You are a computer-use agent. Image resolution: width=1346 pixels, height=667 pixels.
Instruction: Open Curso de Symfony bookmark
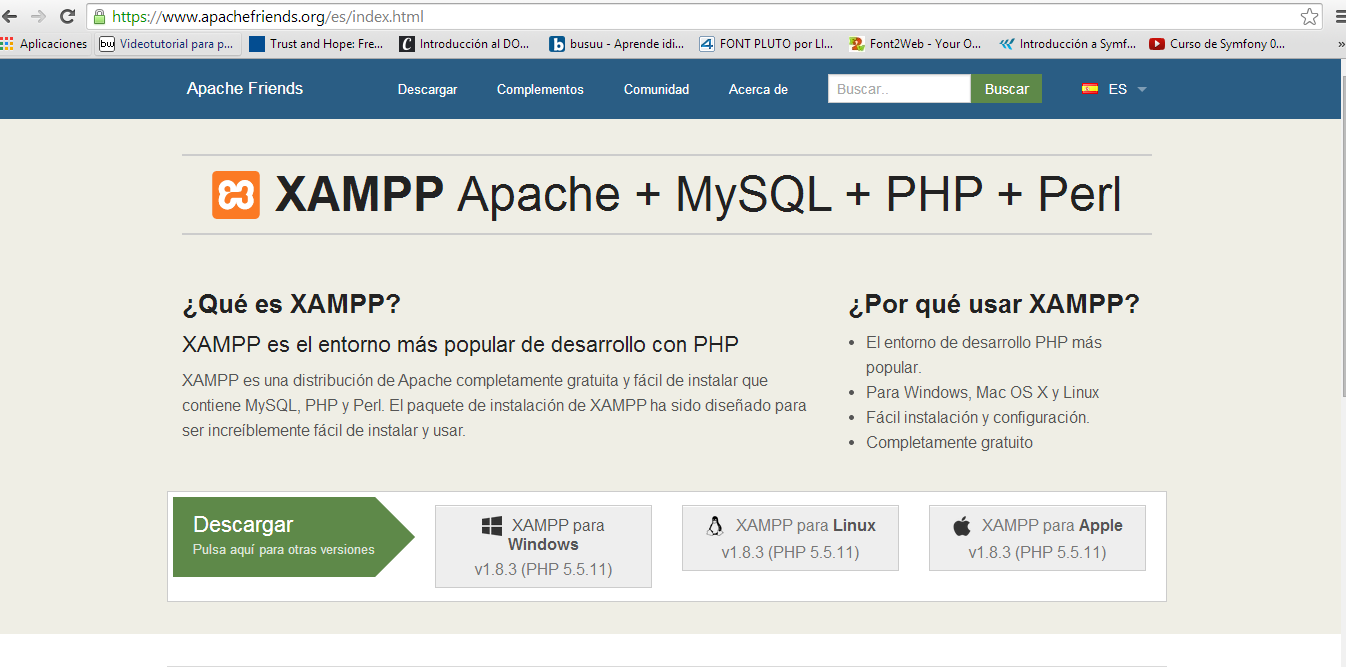1217,44
